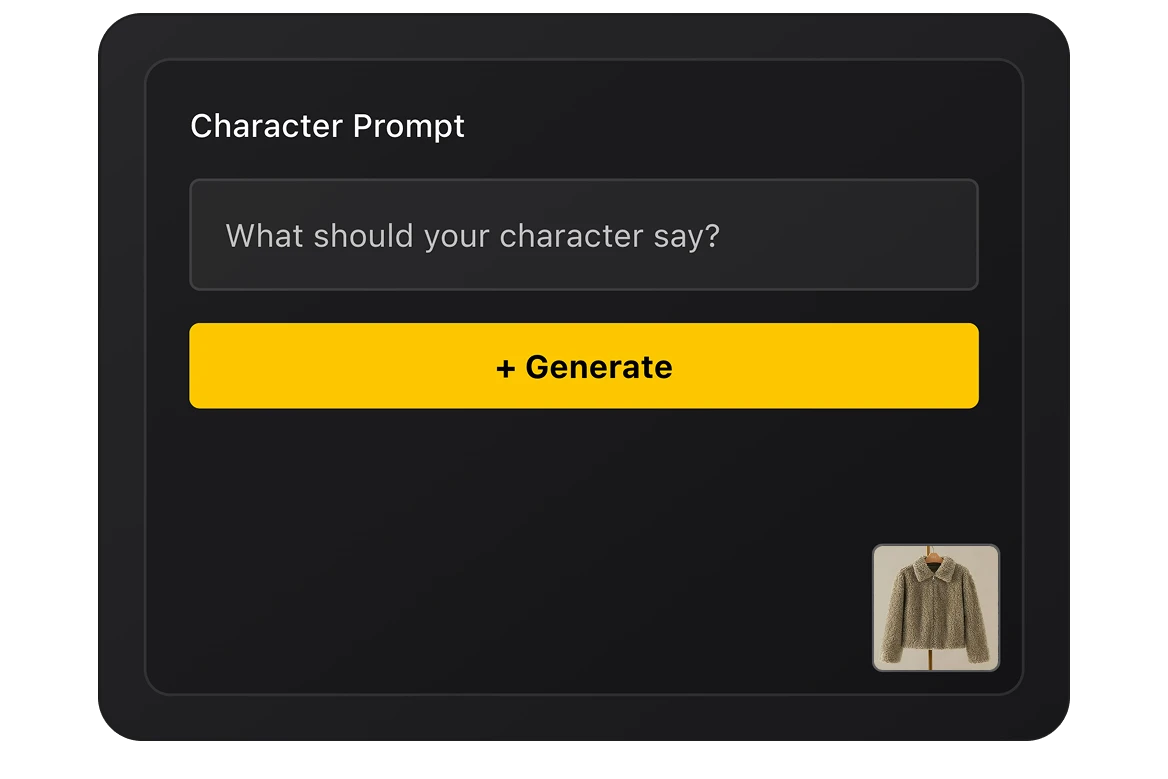
Task: Click the jacket sleeve in the thumbnail
Action: pyautogui.click(x=889, y=625)
